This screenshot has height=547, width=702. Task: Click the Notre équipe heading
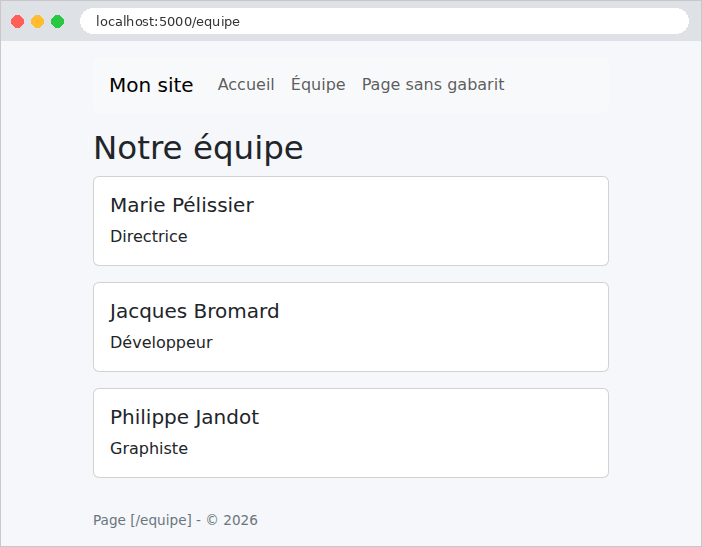[198, 148]
